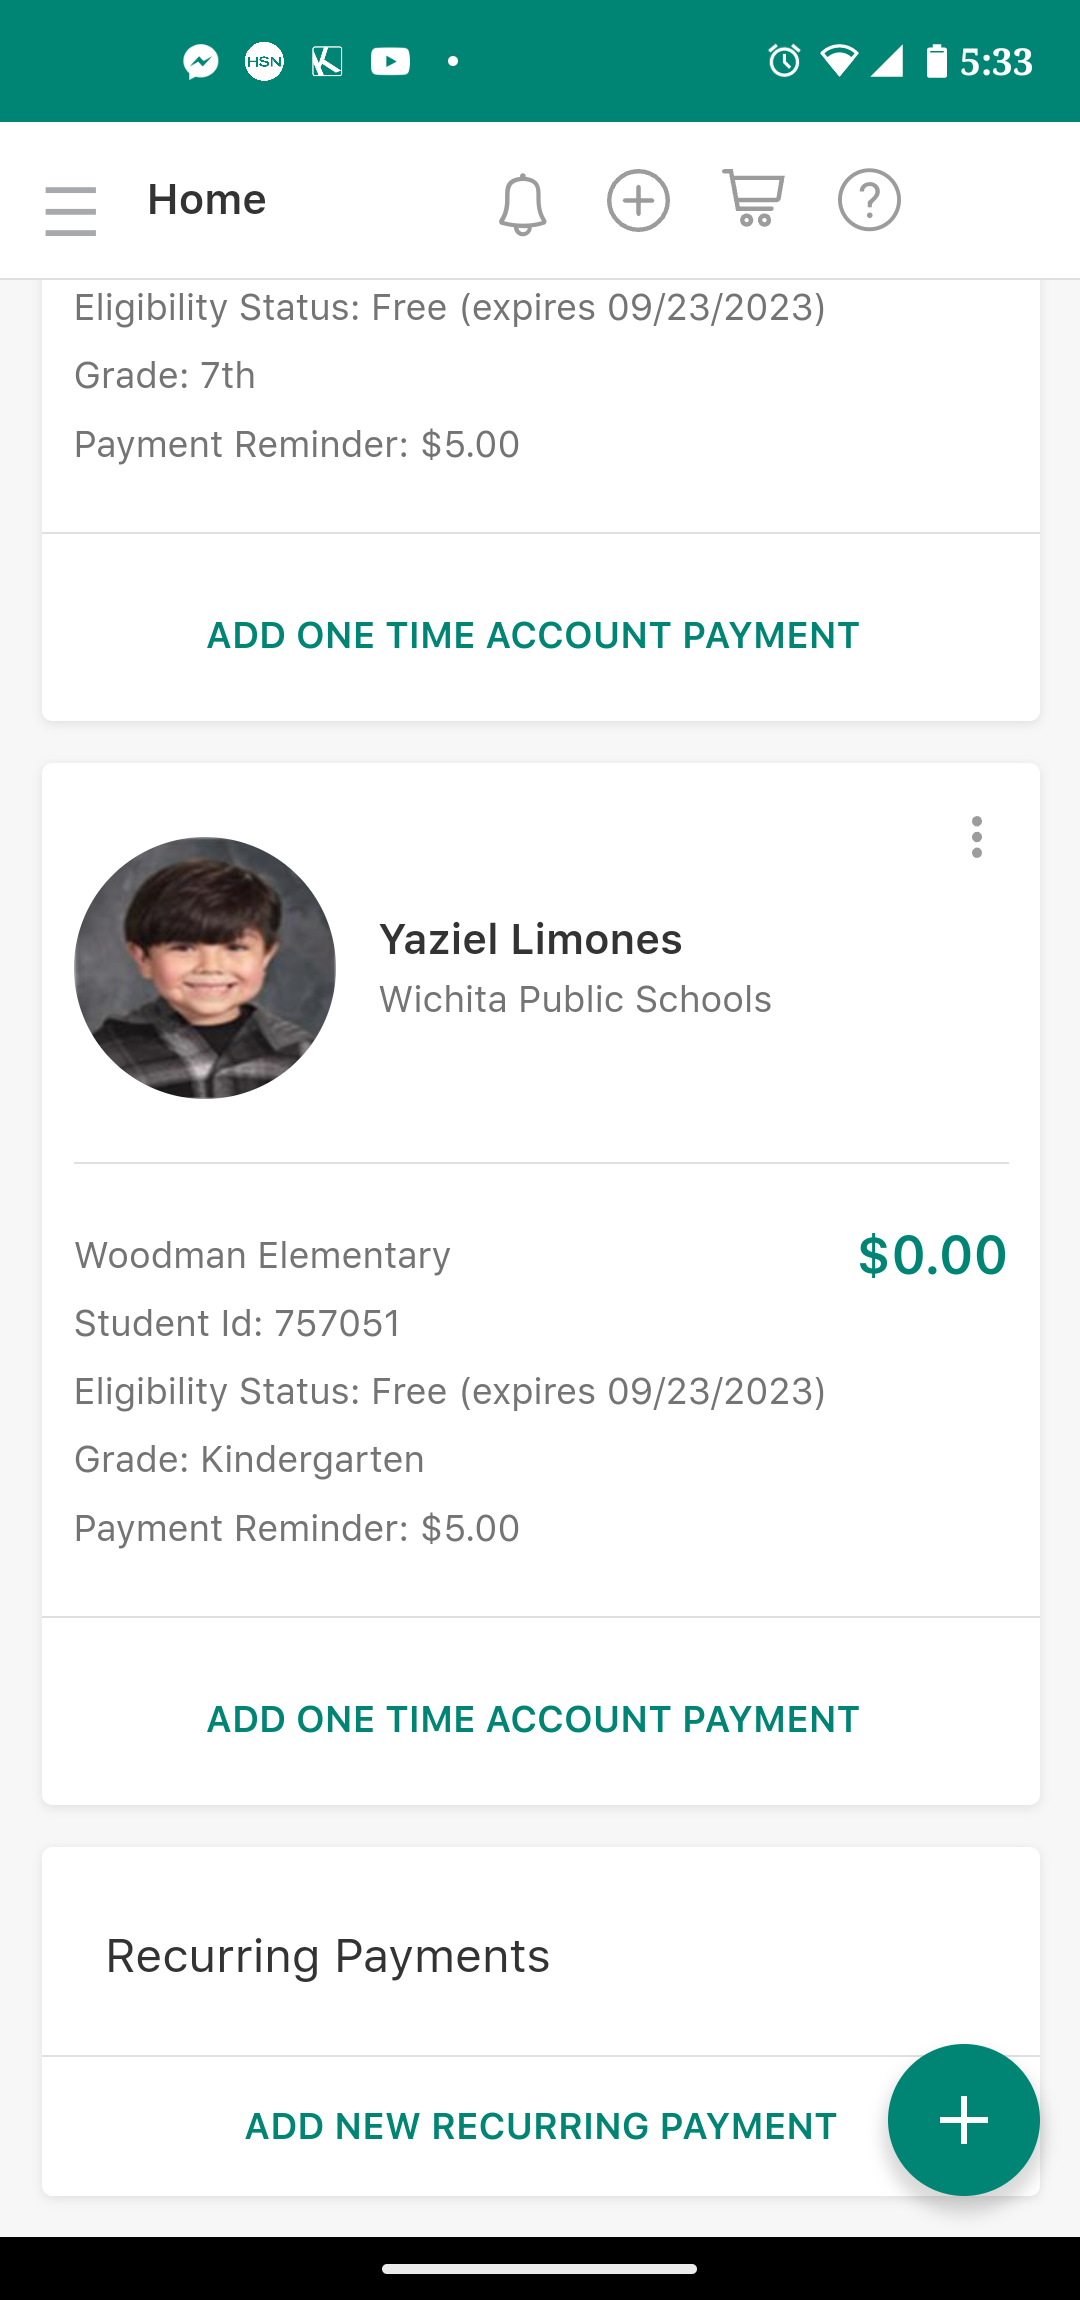
Task: Tap the Home title in header
Action: (207, 200)
